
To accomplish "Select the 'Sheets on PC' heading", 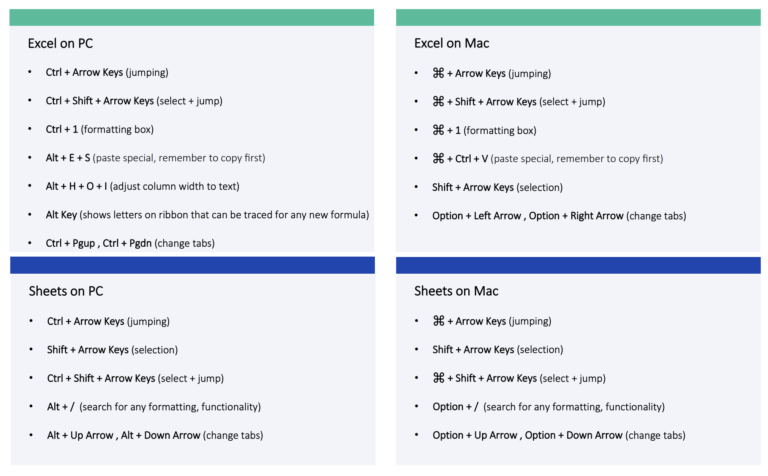I will tap(65, 291).
